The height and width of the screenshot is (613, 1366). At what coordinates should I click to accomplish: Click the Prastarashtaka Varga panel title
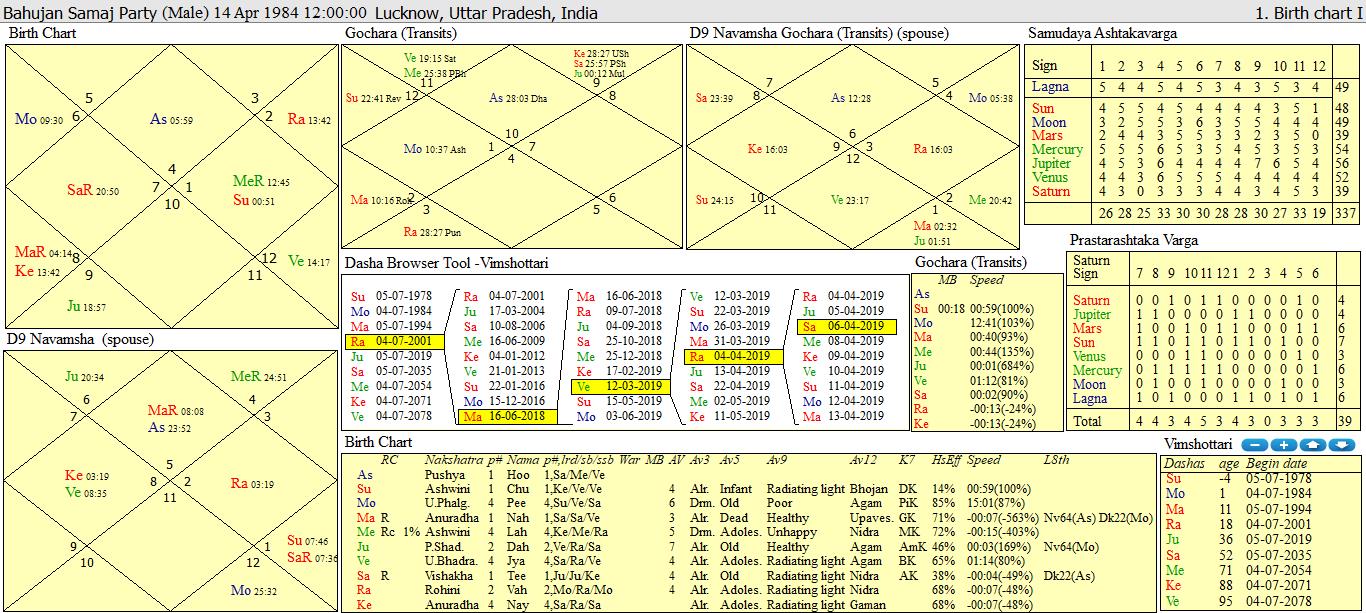coord(1133,240)
